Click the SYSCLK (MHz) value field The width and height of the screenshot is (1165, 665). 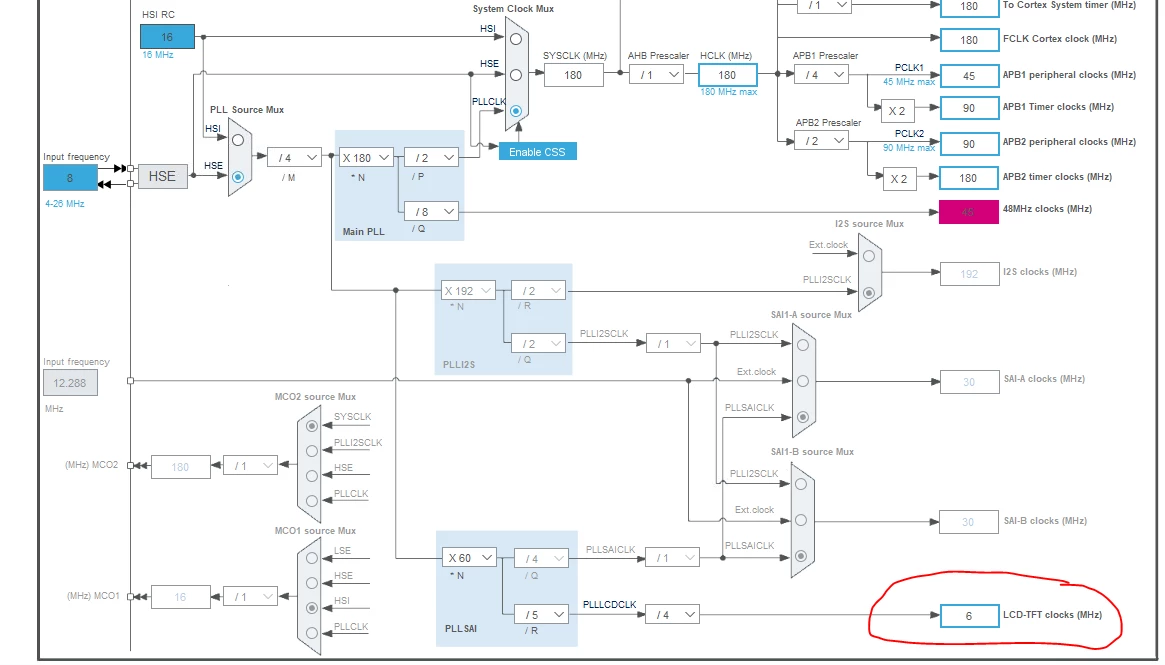coord(574,75)
